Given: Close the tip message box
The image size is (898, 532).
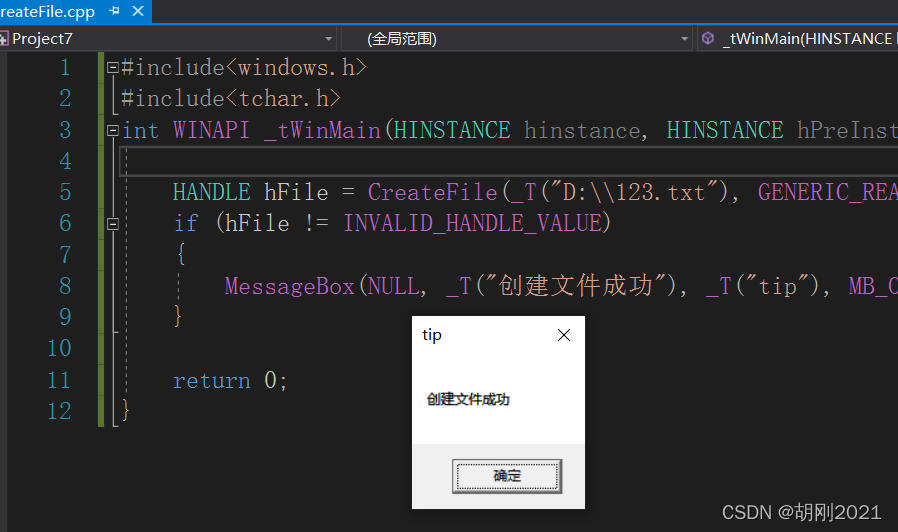Looking at the screenshot, I should [x=564, y=336].
